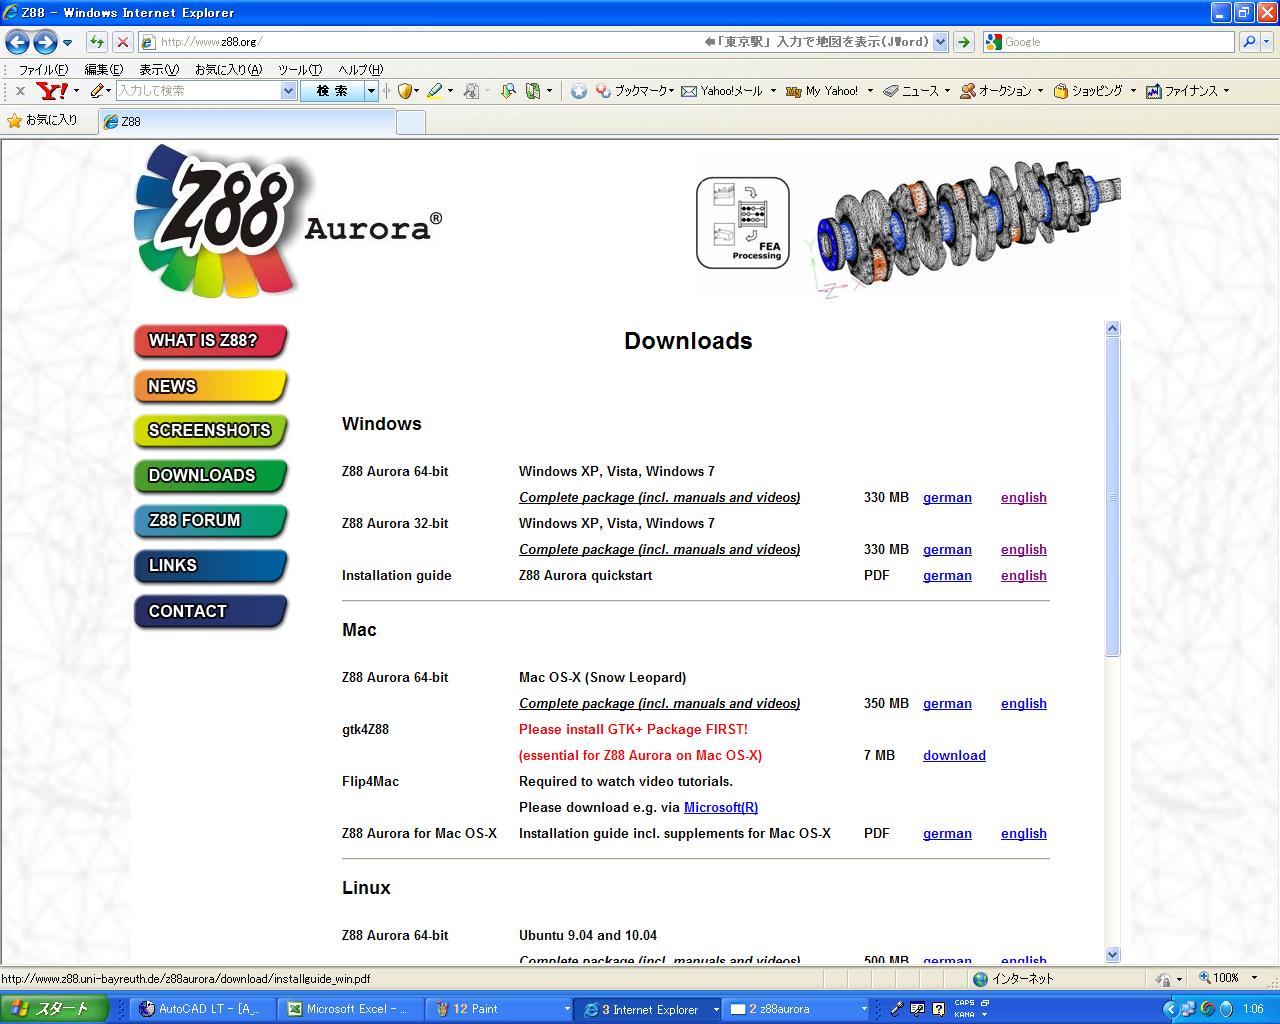Open the 検索 button dropdown arrow
Viewport: 1280px width, 1024px height.
click(x=371, y=91)
